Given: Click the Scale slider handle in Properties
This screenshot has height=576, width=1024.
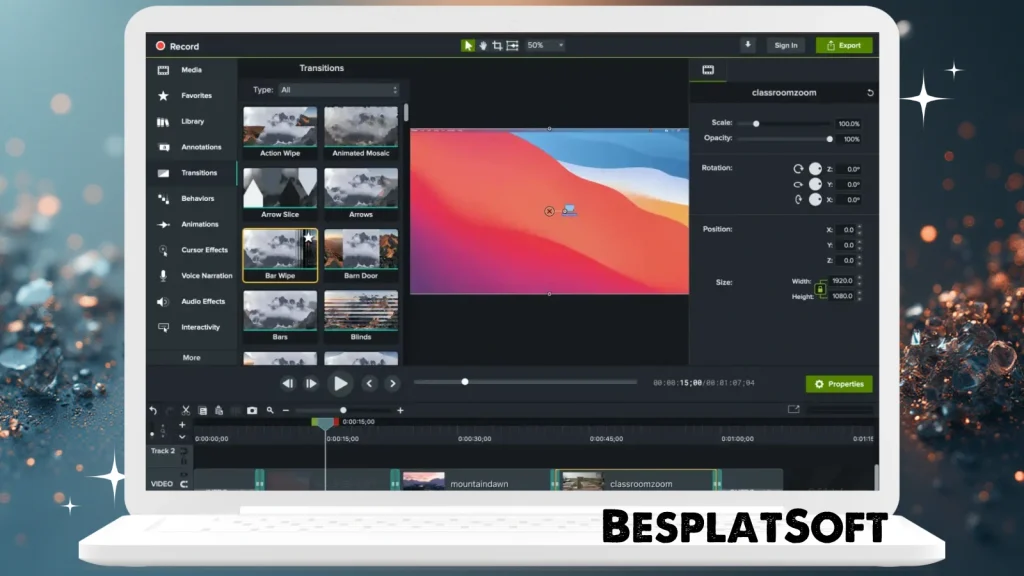Looking at the screenshot, I should pos(757,123).
